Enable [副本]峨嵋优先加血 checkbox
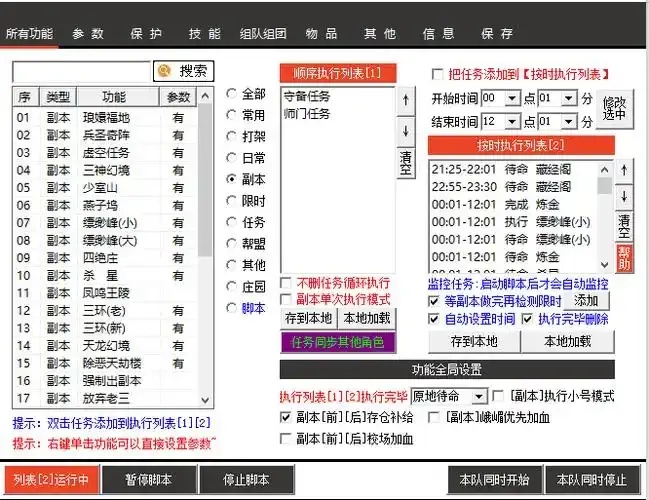 434,417
